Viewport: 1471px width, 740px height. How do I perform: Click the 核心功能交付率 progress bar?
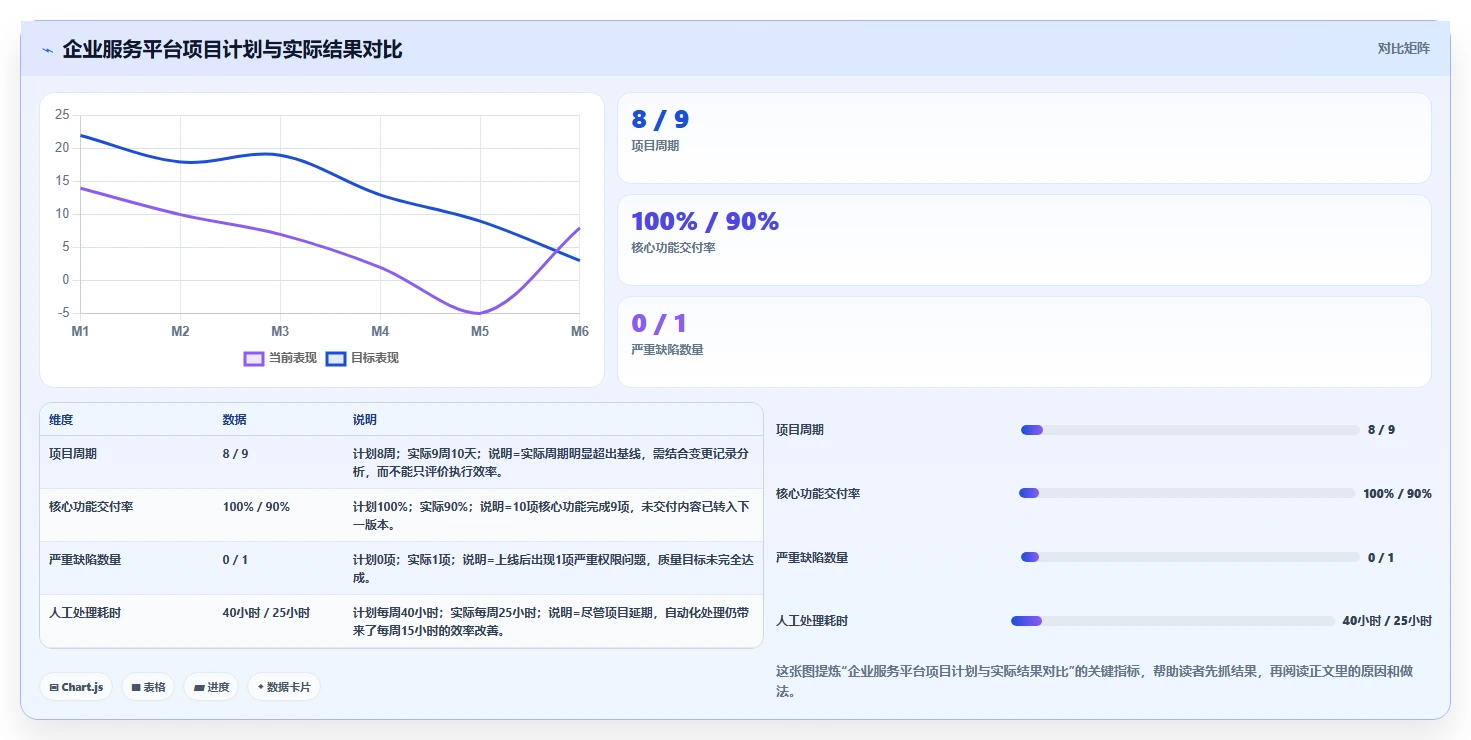pyautogui.click(x=1187, y=493)
